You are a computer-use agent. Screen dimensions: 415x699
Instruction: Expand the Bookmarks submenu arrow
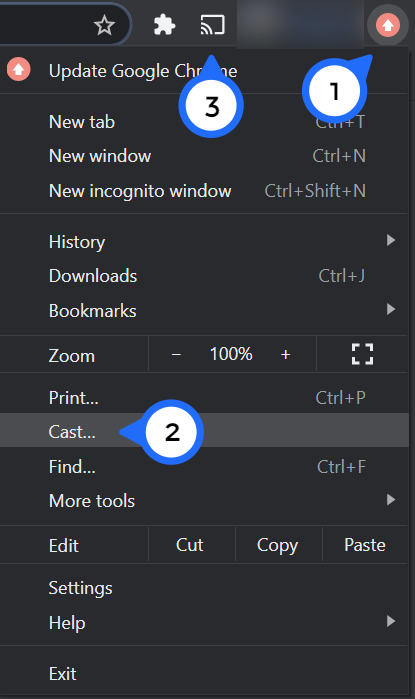click(391, 309)
